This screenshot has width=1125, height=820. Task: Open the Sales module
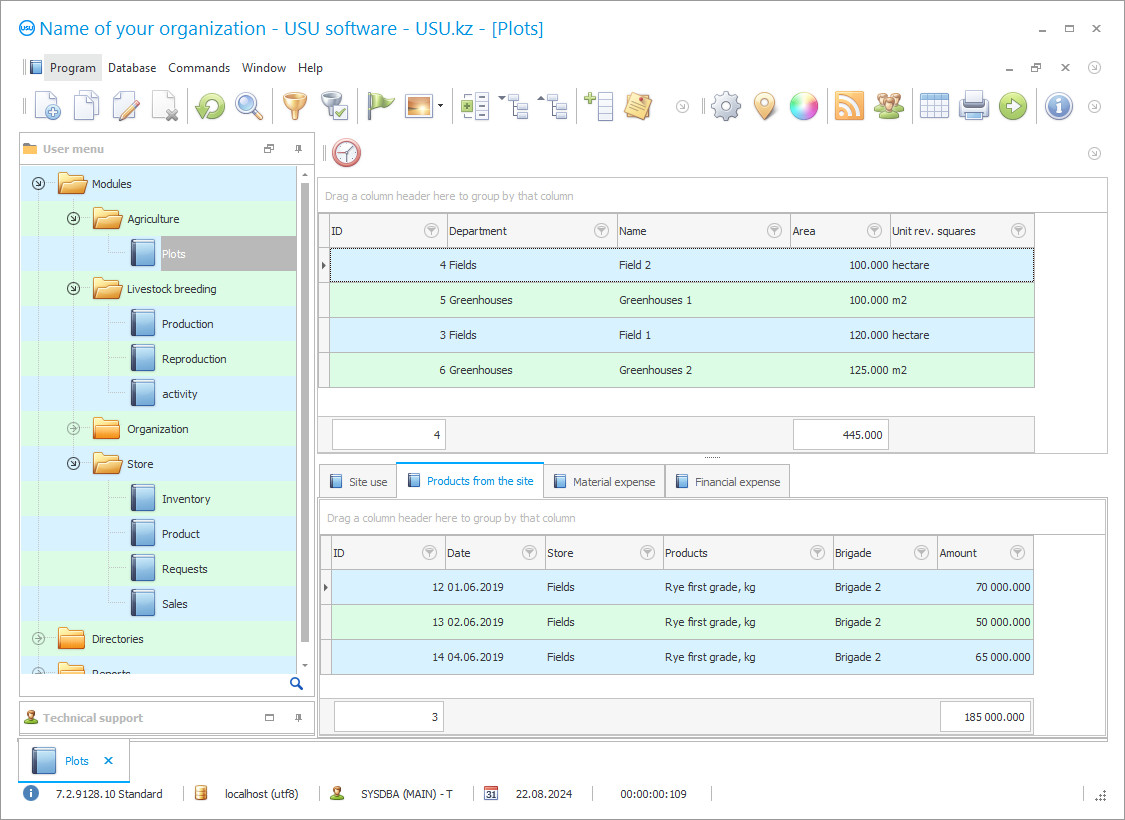coord(174,604)
